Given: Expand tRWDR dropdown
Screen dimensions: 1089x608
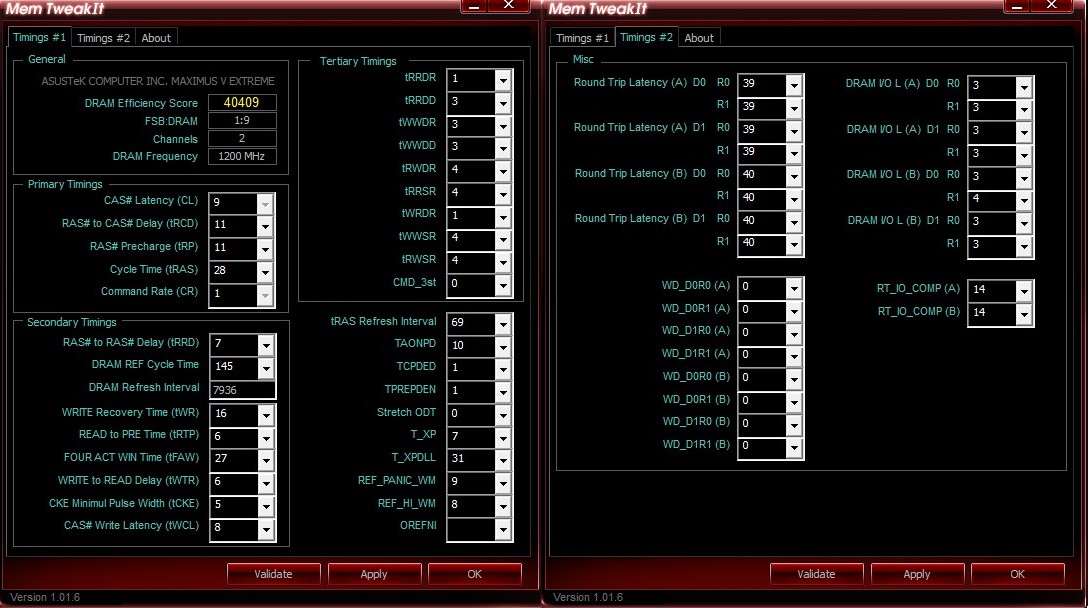Looking at the screenshot, I should click(x=503, y=172).
